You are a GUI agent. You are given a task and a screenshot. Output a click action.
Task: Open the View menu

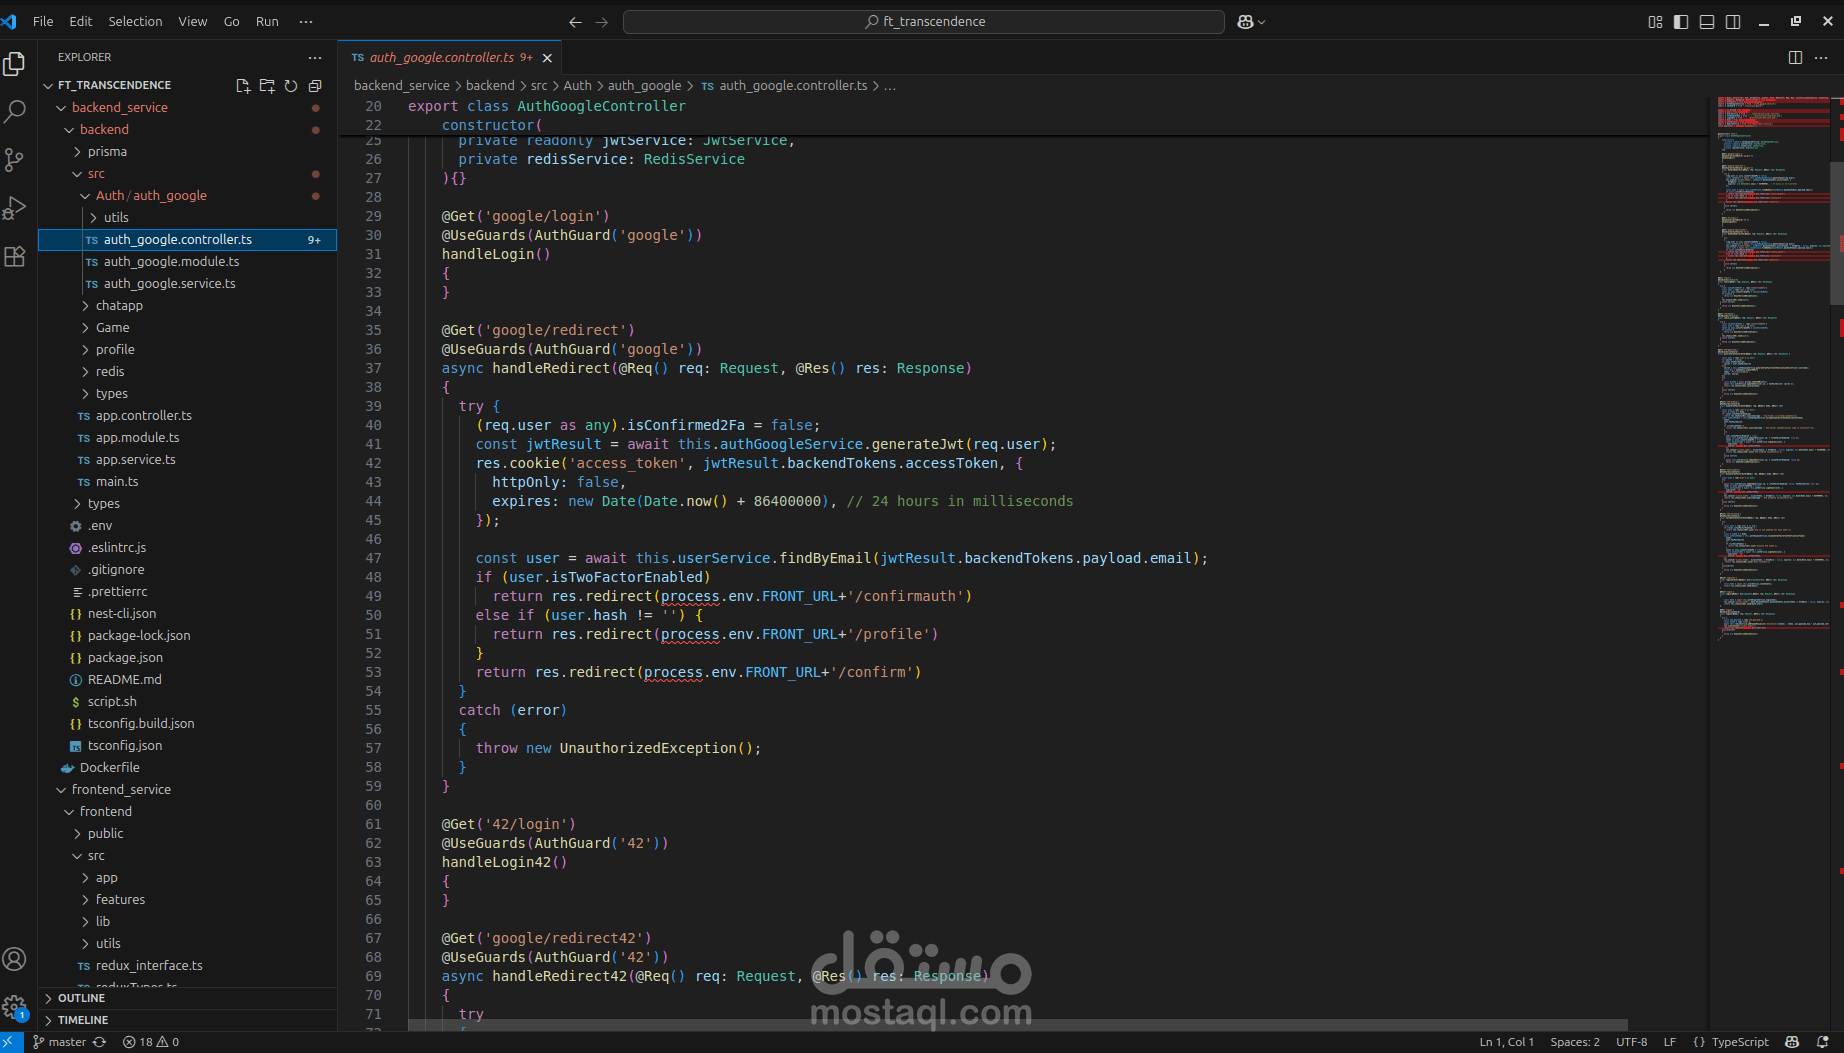(x=192, y=22)
